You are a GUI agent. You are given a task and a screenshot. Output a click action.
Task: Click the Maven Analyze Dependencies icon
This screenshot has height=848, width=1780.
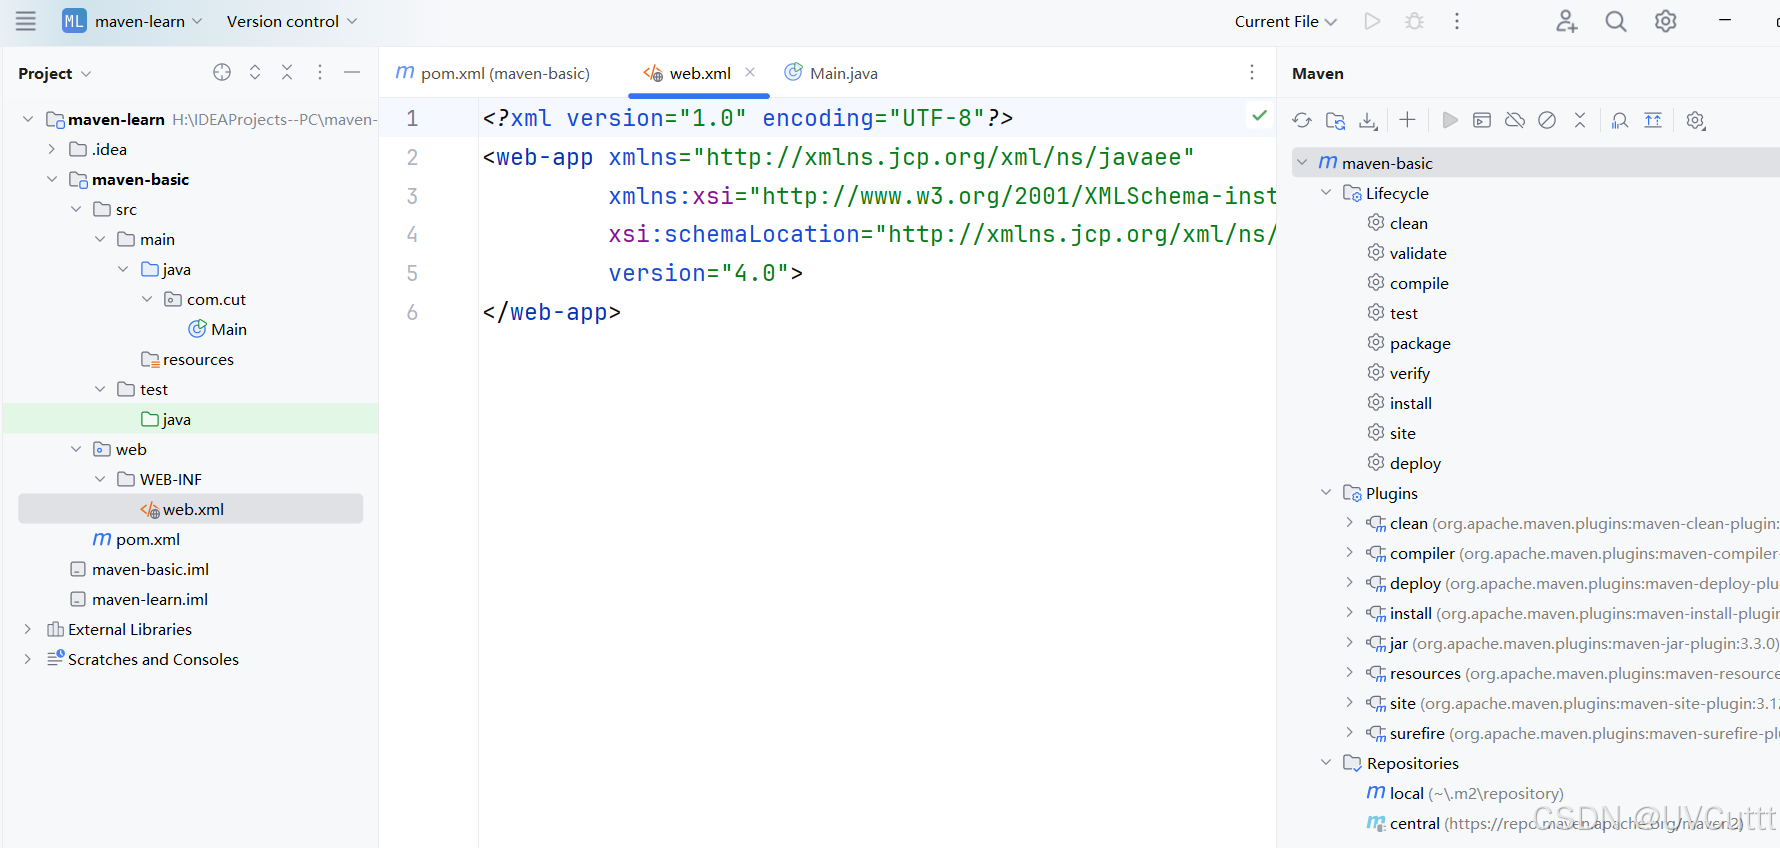point(1620,120)
